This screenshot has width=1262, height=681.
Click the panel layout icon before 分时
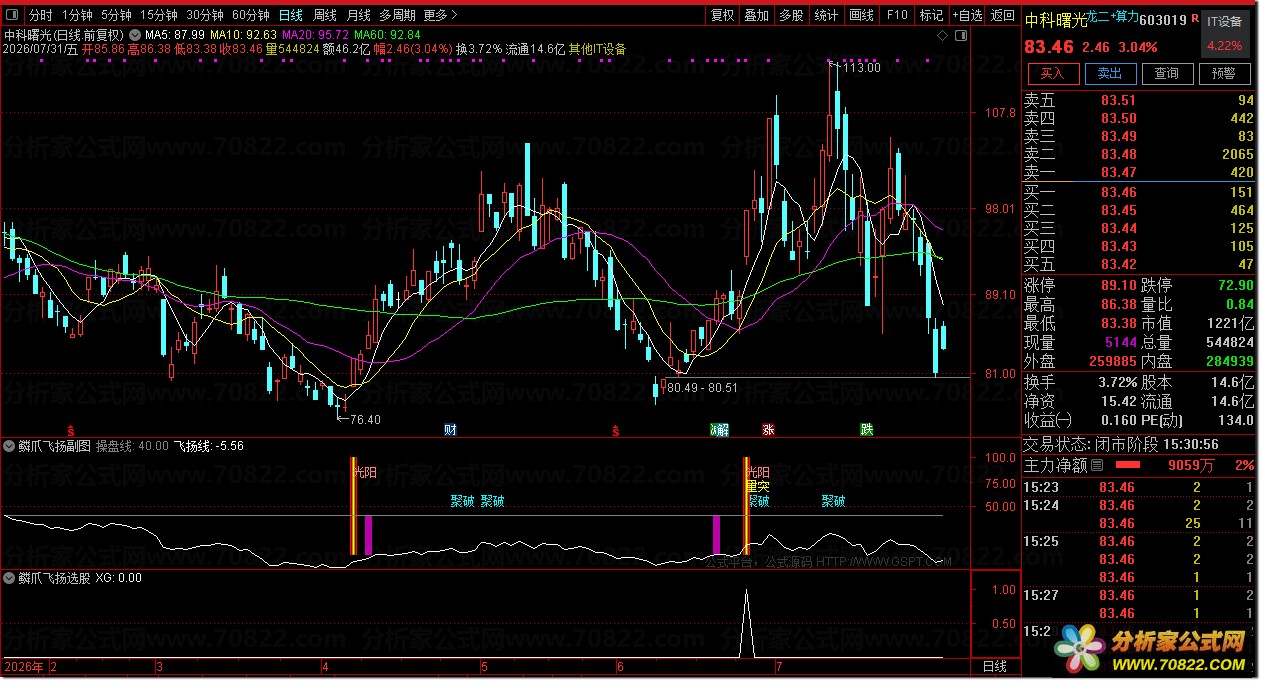(12, 15)
